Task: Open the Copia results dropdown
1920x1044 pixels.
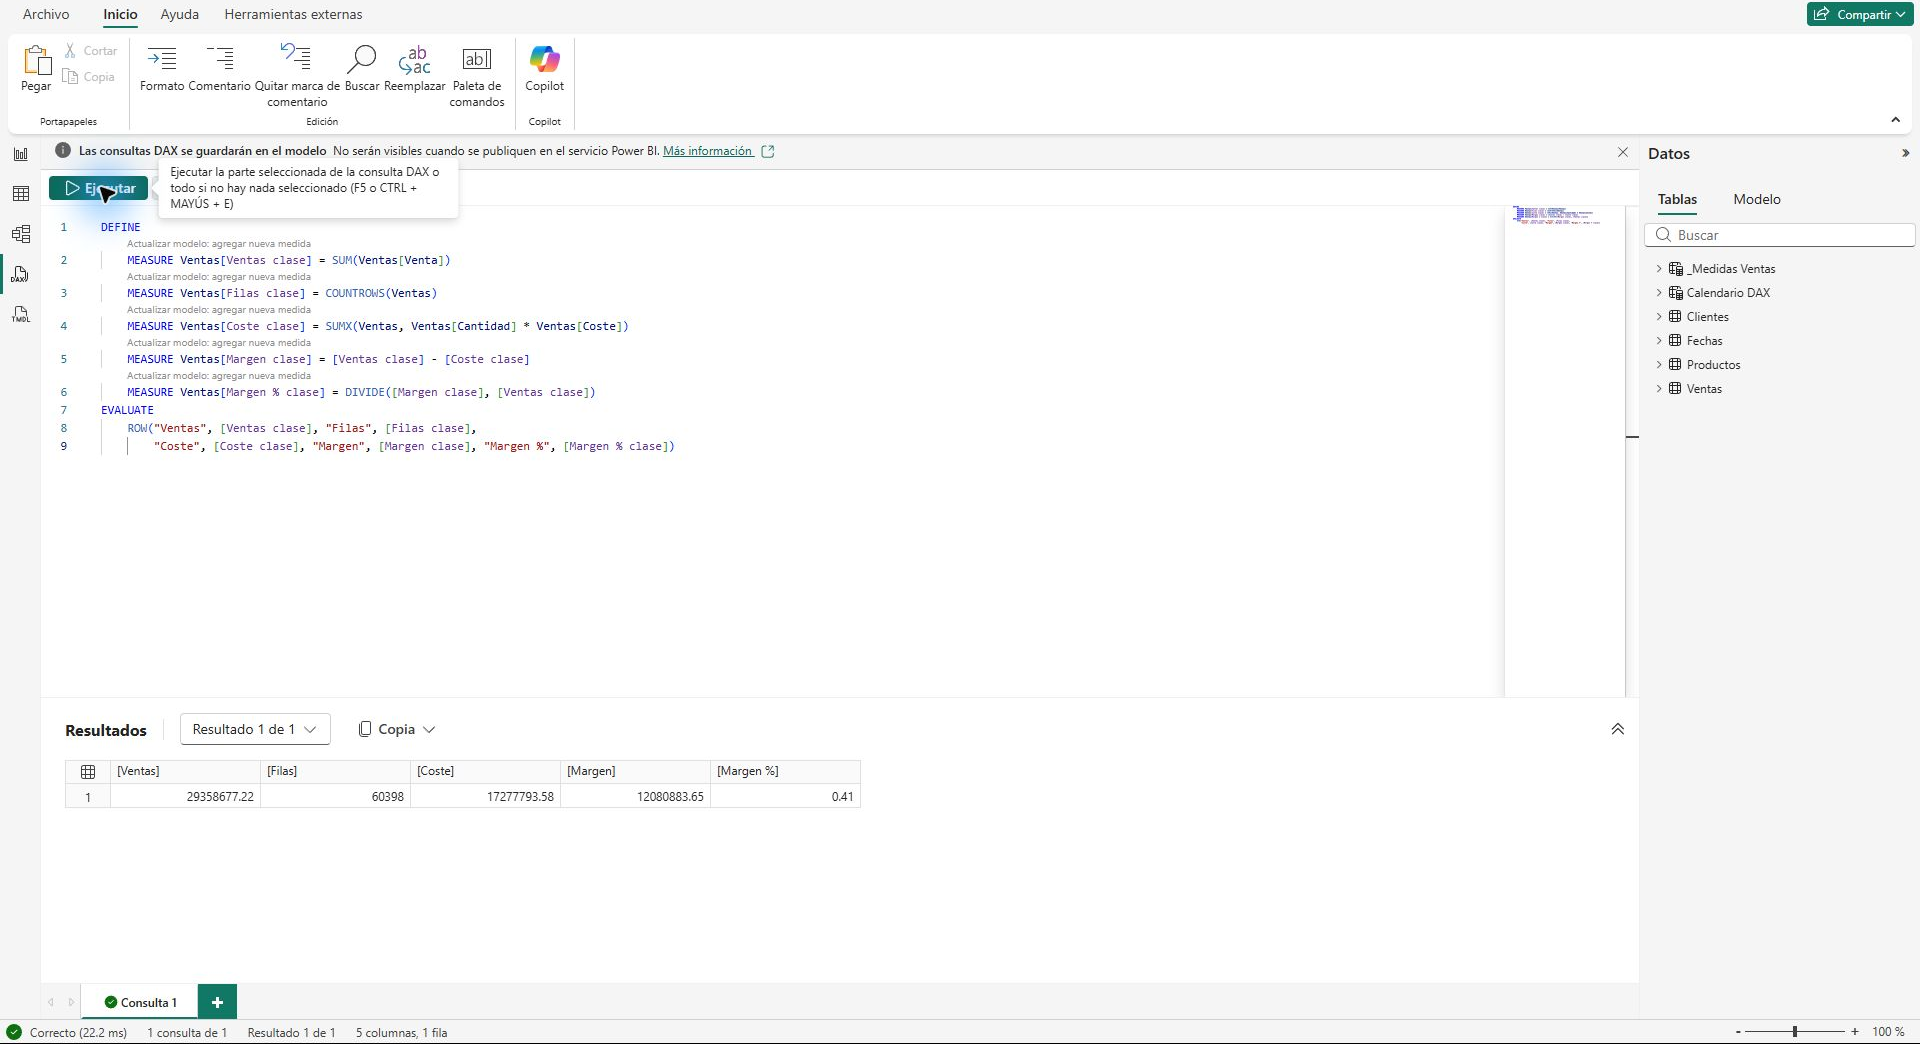Action: (x=397, y=729)
